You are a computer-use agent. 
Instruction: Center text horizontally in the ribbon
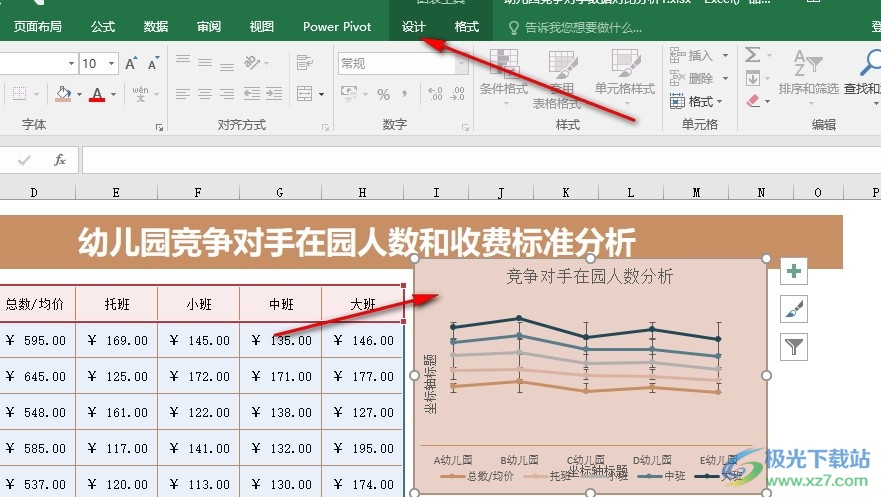205,94
